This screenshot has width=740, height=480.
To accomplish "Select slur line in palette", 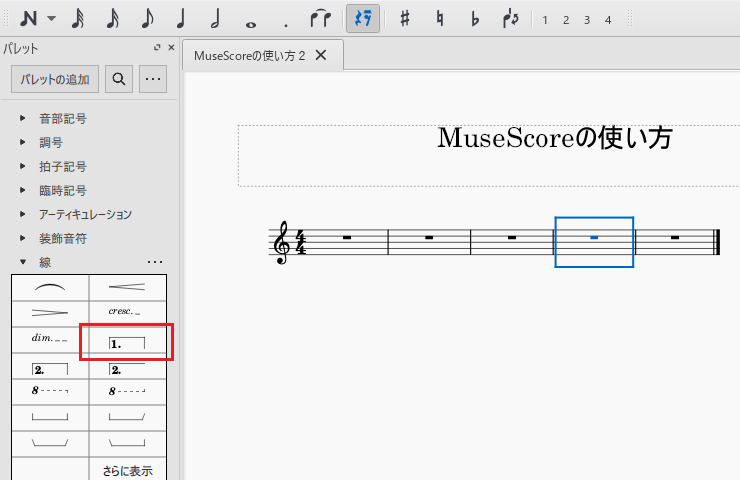I will pyautogui.click(x=50, y=288).
